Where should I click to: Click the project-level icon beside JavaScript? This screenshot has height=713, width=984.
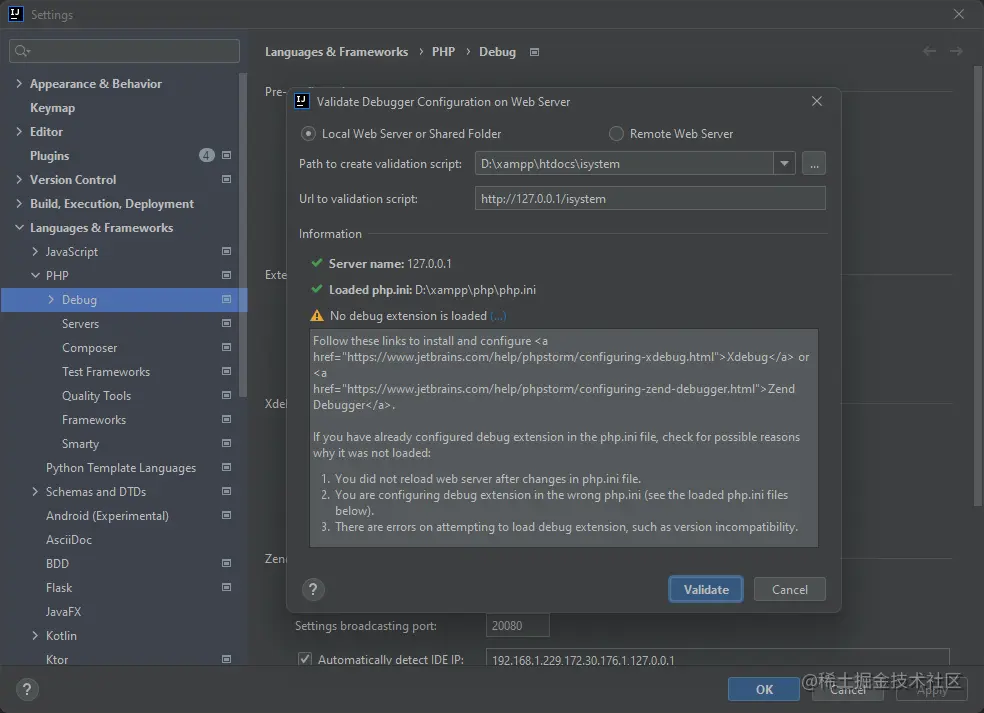pos(227,251)
